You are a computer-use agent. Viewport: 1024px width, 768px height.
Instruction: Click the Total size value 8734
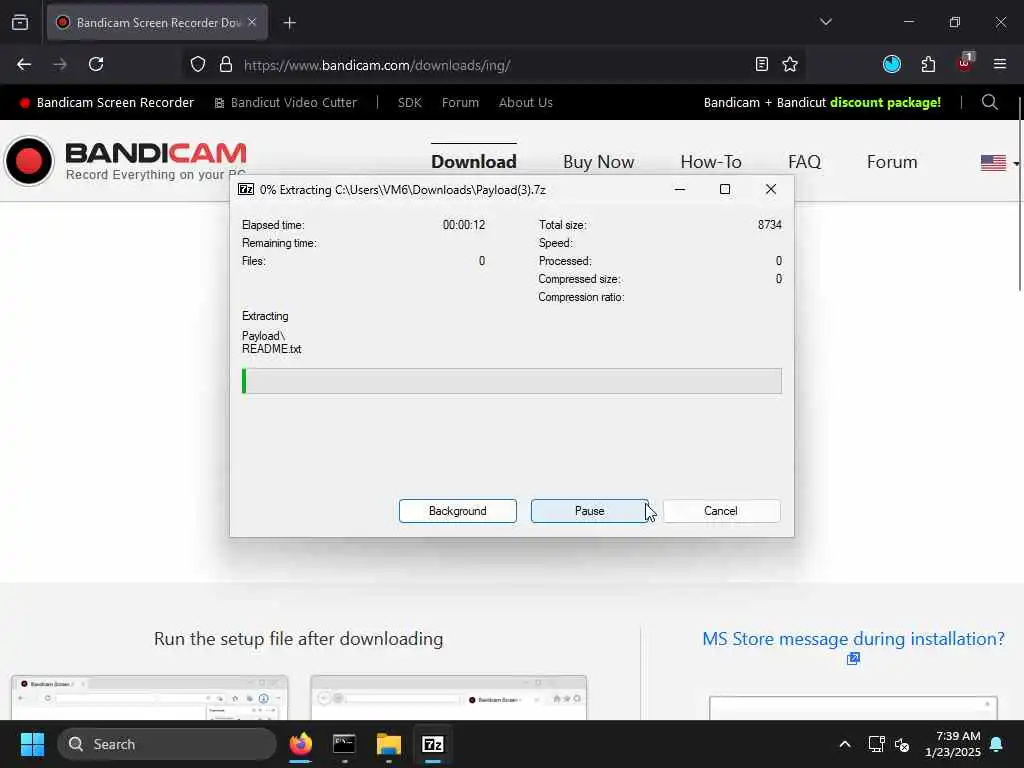[769, 225]
